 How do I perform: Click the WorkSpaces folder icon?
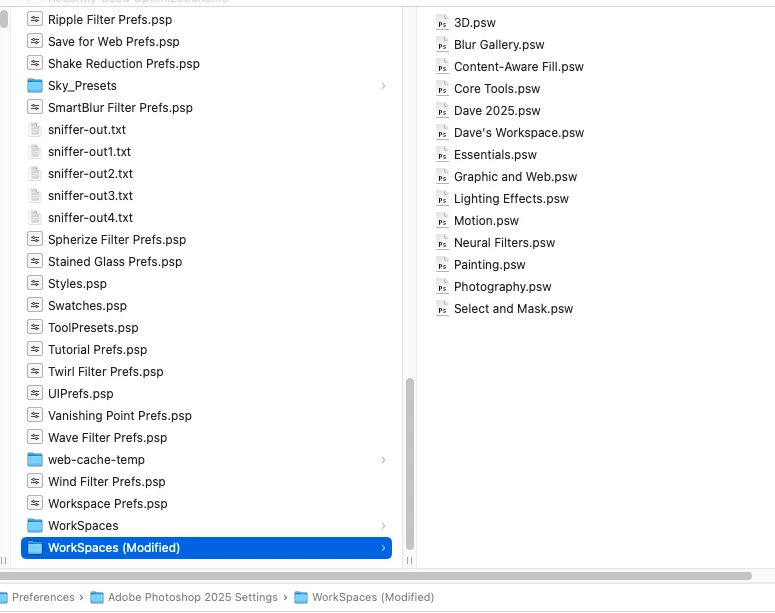35,525
